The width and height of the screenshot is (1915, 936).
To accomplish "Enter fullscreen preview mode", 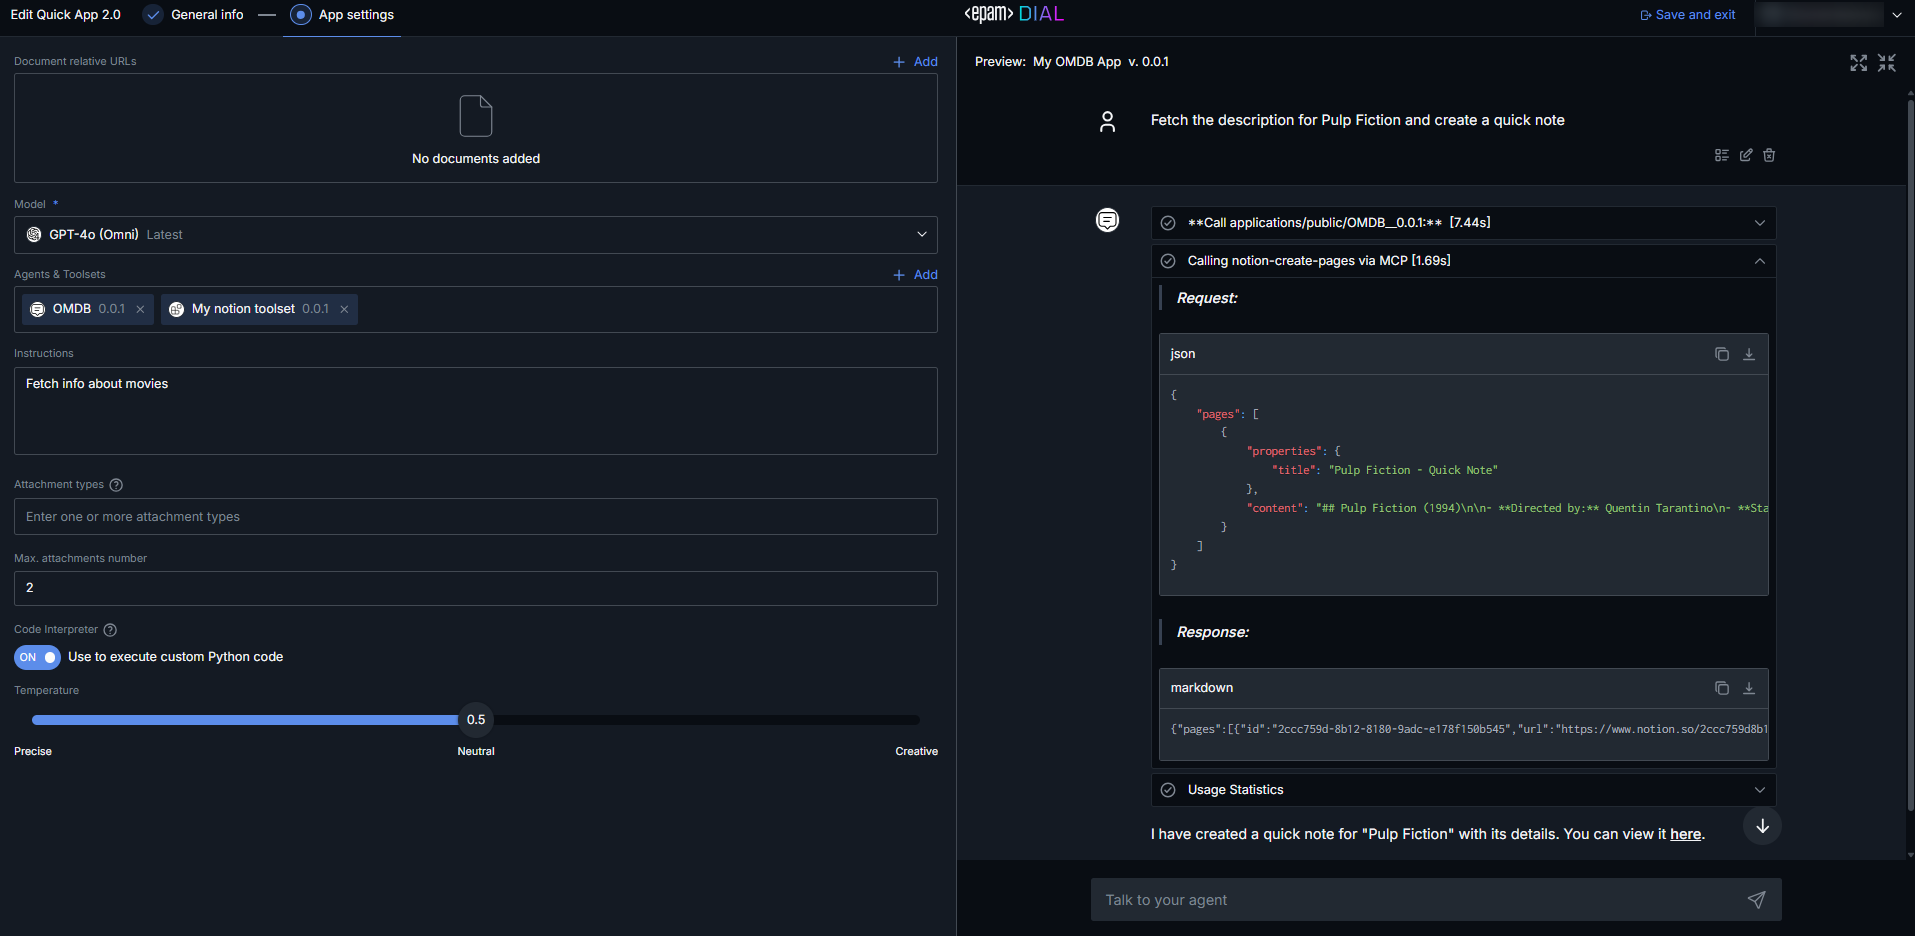I will coord(1858,63).
